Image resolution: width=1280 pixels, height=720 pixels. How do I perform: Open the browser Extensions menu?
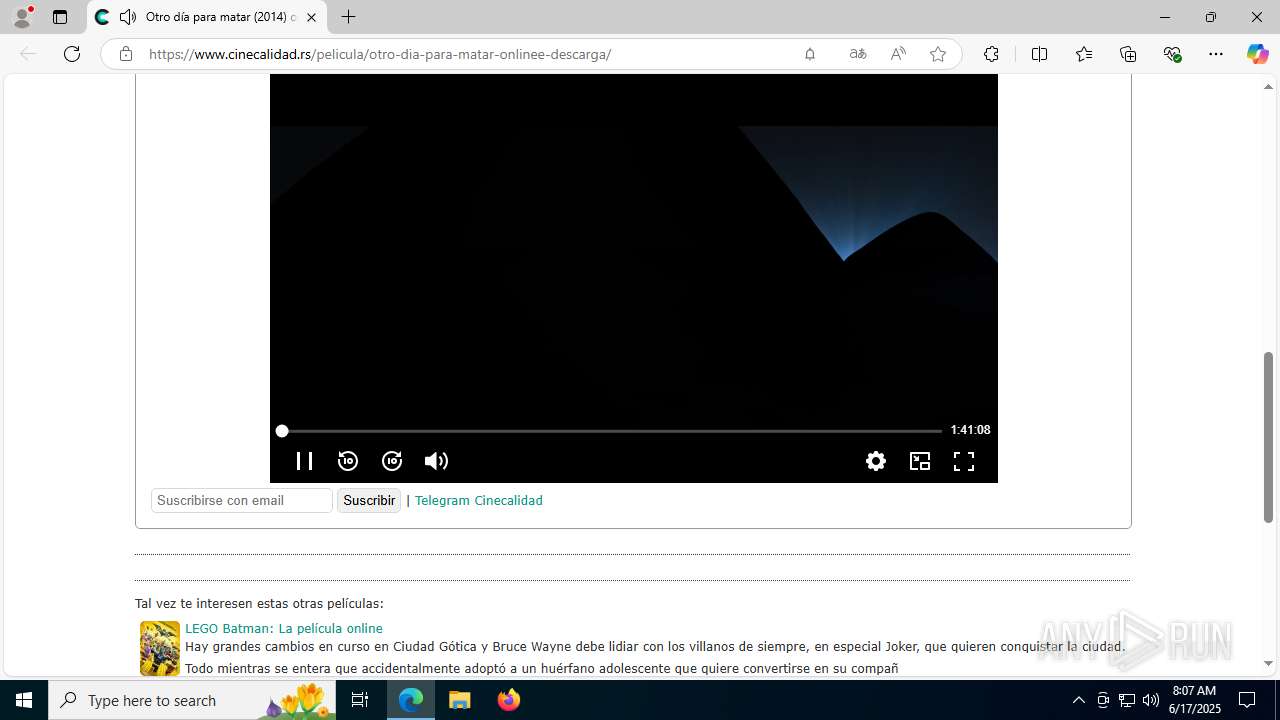[991, 54]
